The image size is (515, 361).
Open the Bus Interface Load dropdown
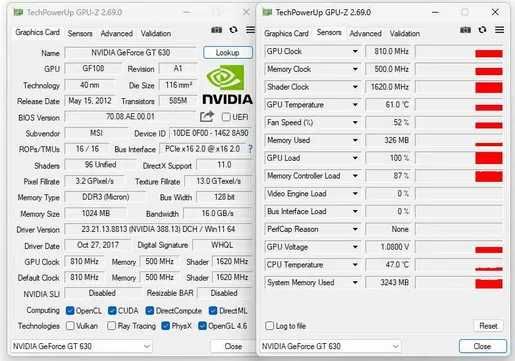tap(355, 211)
